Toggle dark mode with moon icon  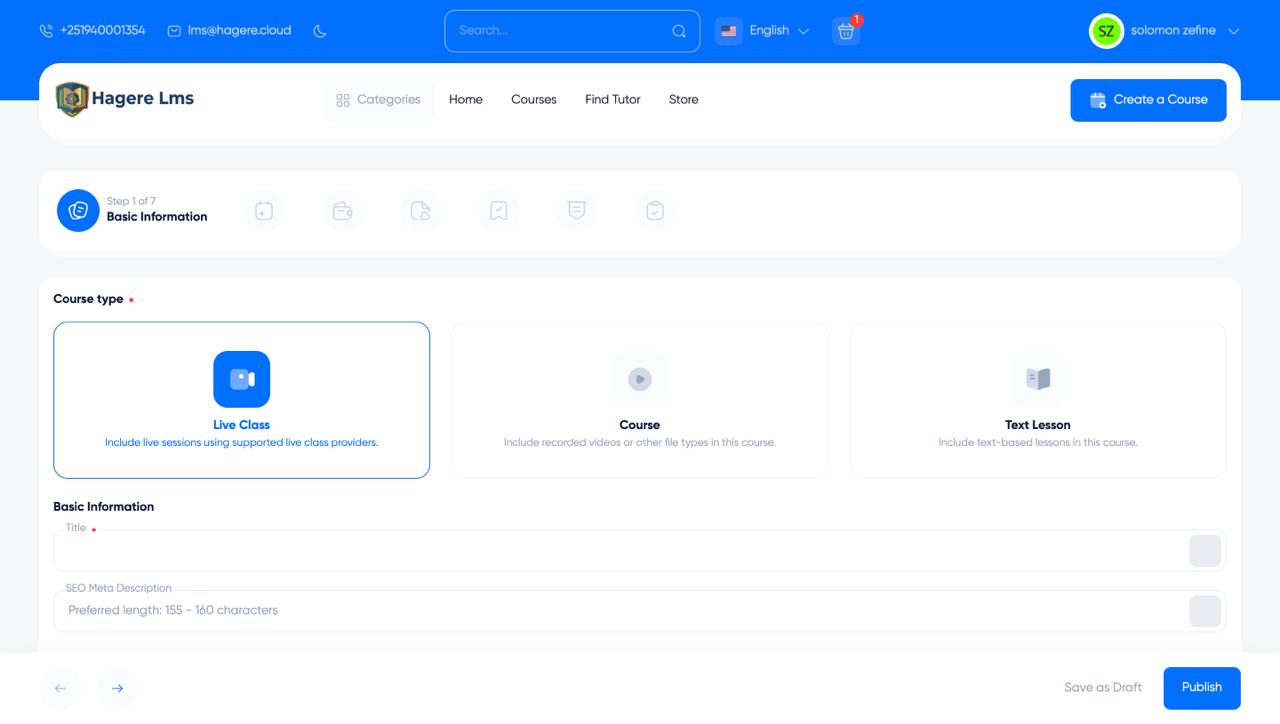tap(320, 31)
